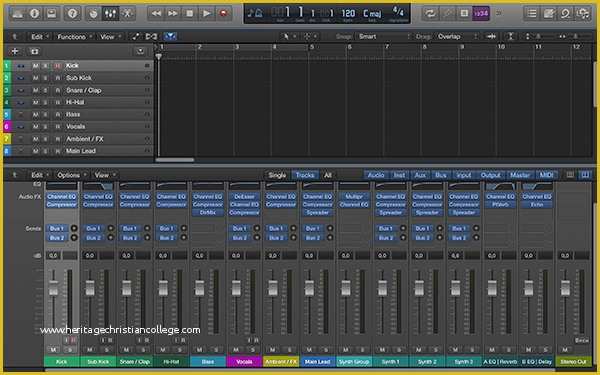Click the Play transport button
600x375 pixels.
coord(207,14)
